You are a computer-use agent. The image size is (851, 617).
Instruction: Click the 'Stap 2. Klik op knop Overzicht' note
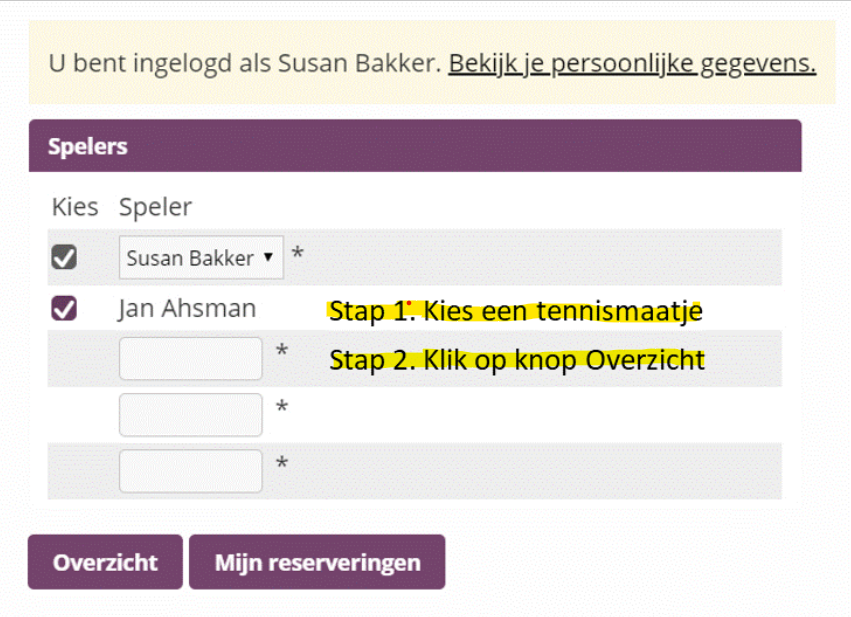[517, 360]
